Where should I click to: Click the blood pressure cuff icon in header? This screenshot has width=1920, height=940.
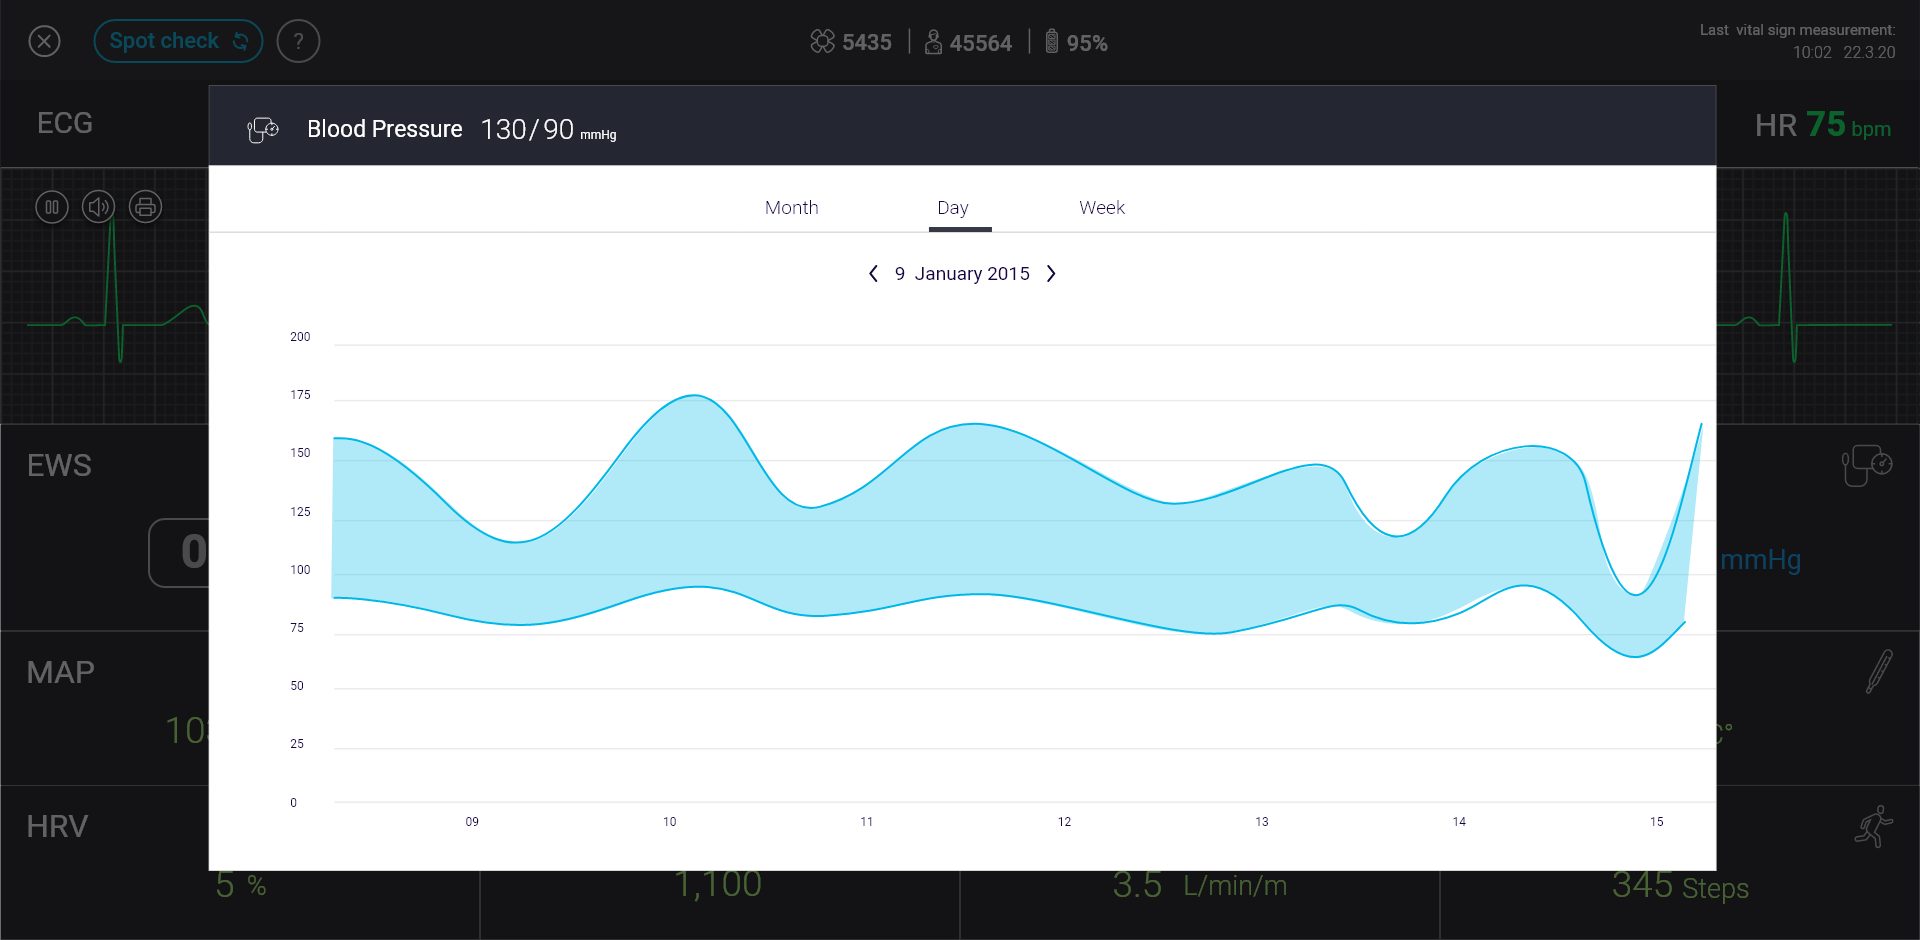point(263,129)
